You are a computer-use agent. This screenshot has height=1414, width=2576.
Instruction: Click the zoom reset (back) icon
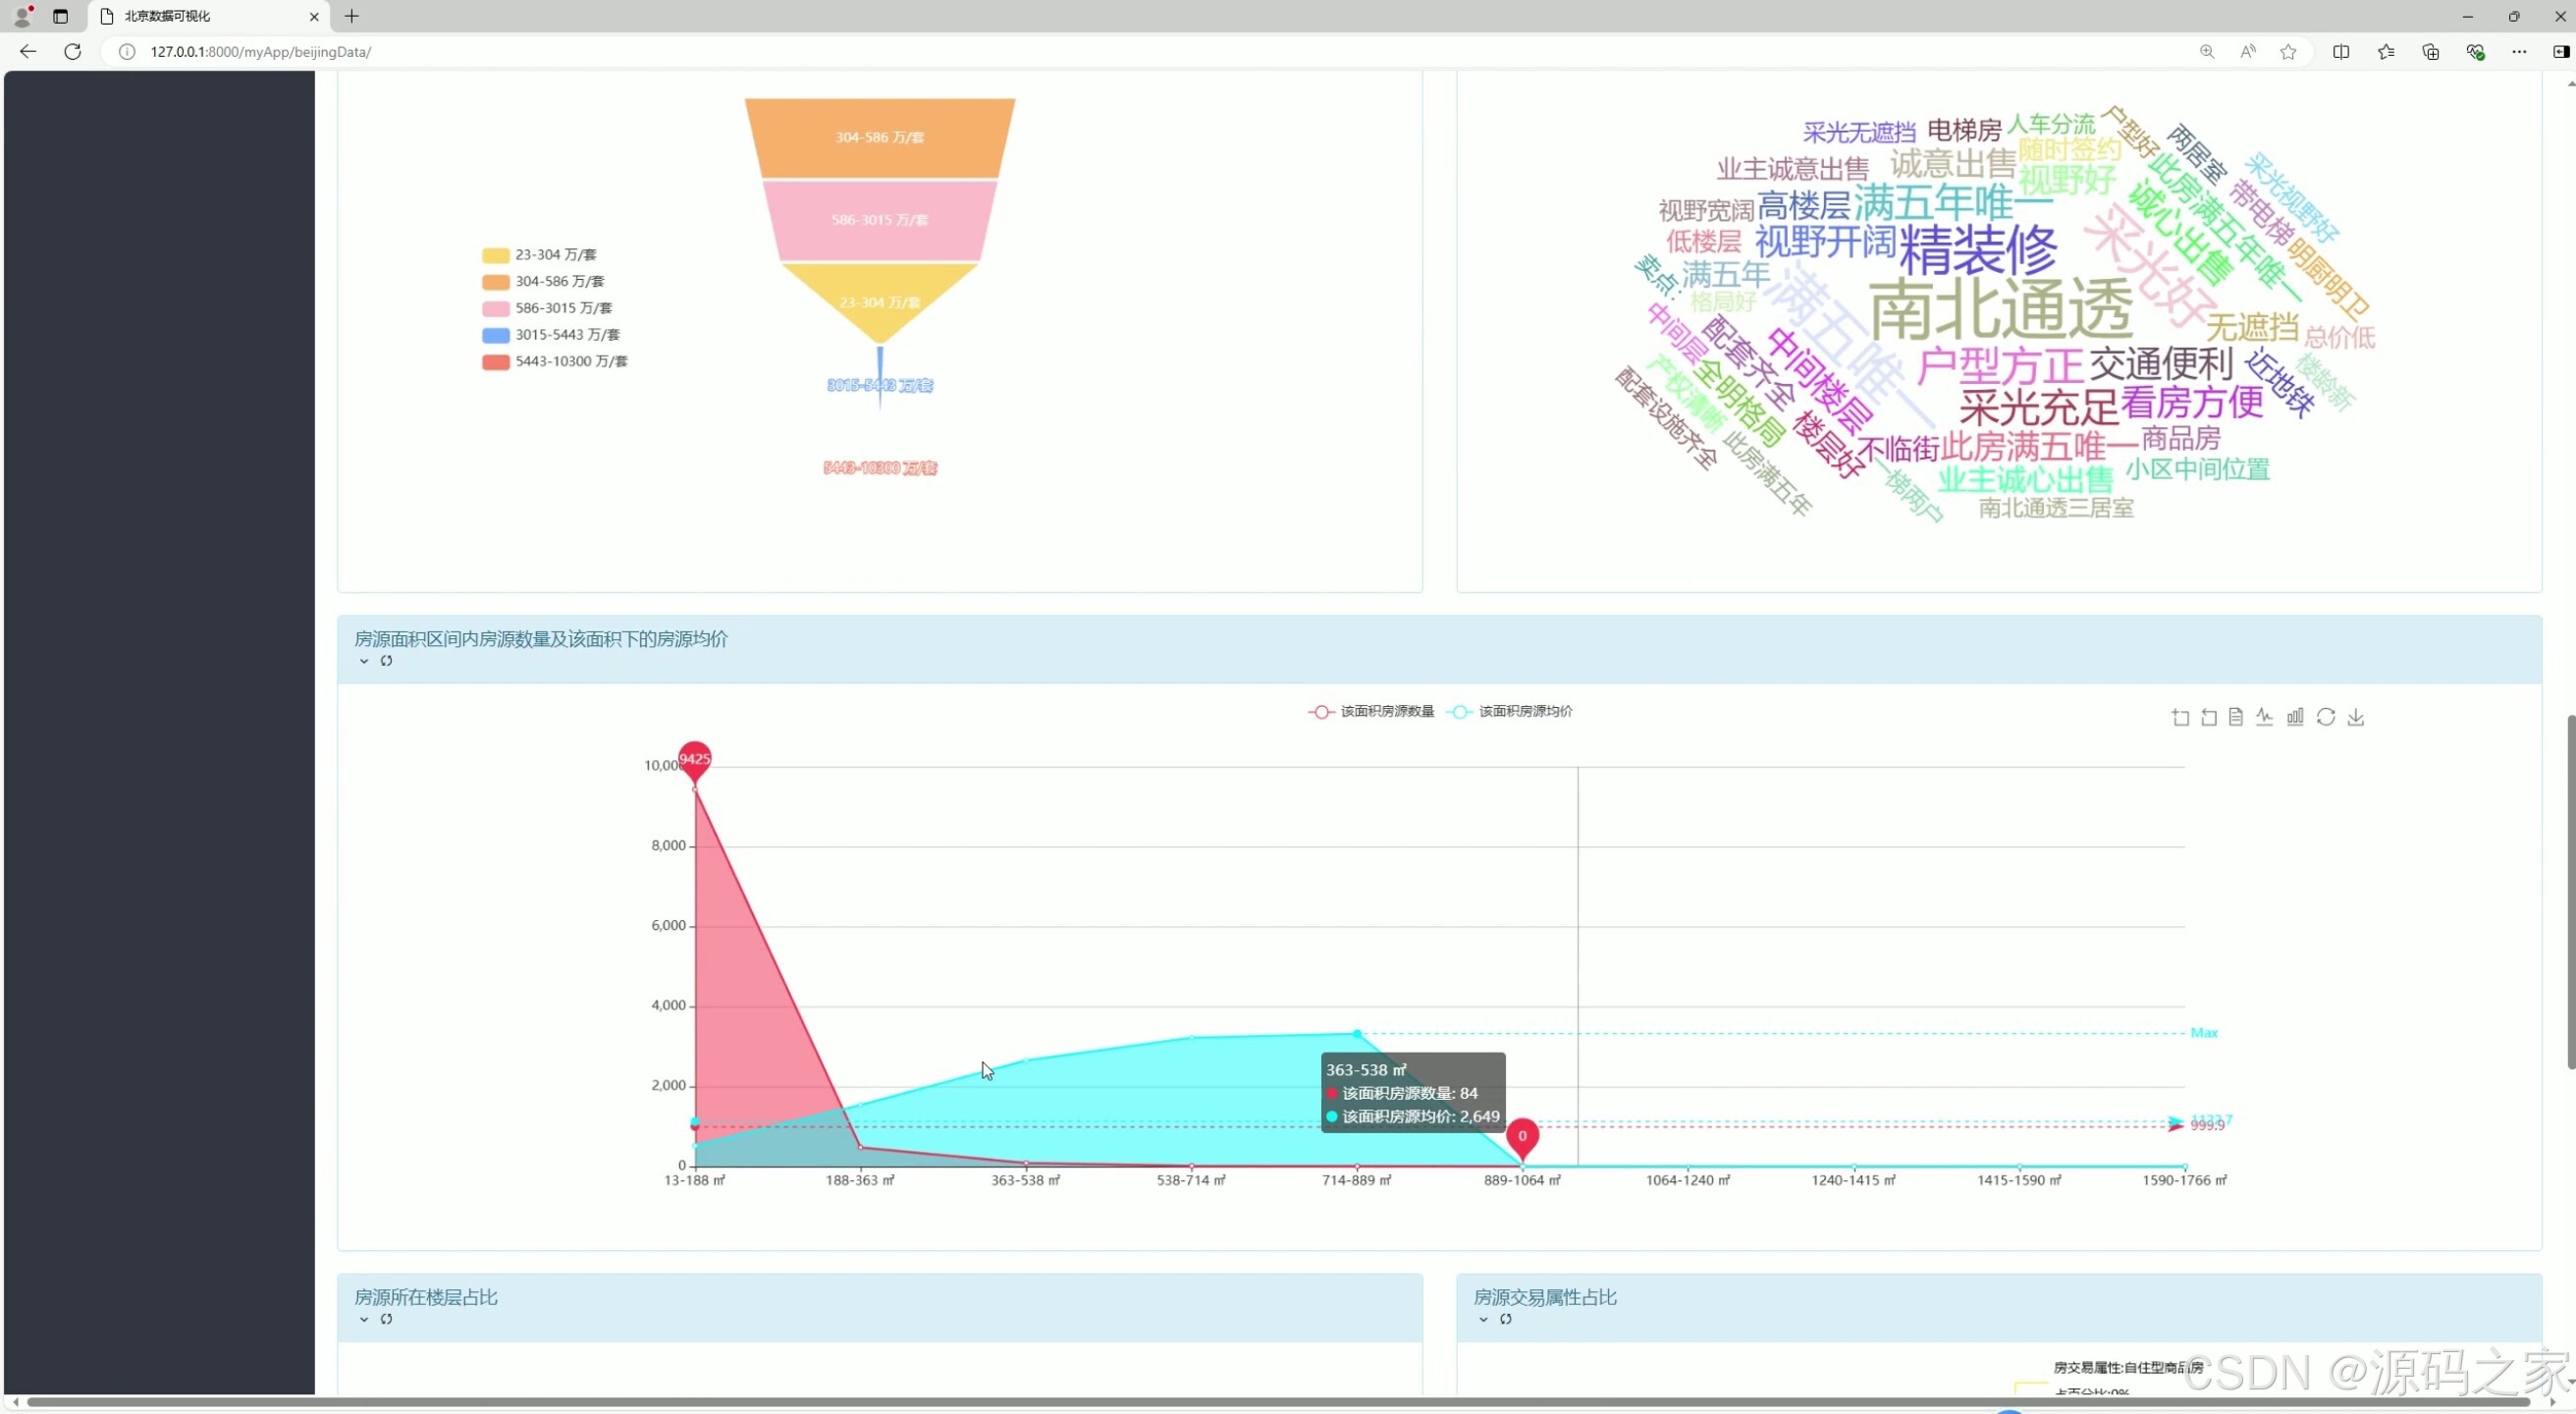click(x=2208, y=717)
